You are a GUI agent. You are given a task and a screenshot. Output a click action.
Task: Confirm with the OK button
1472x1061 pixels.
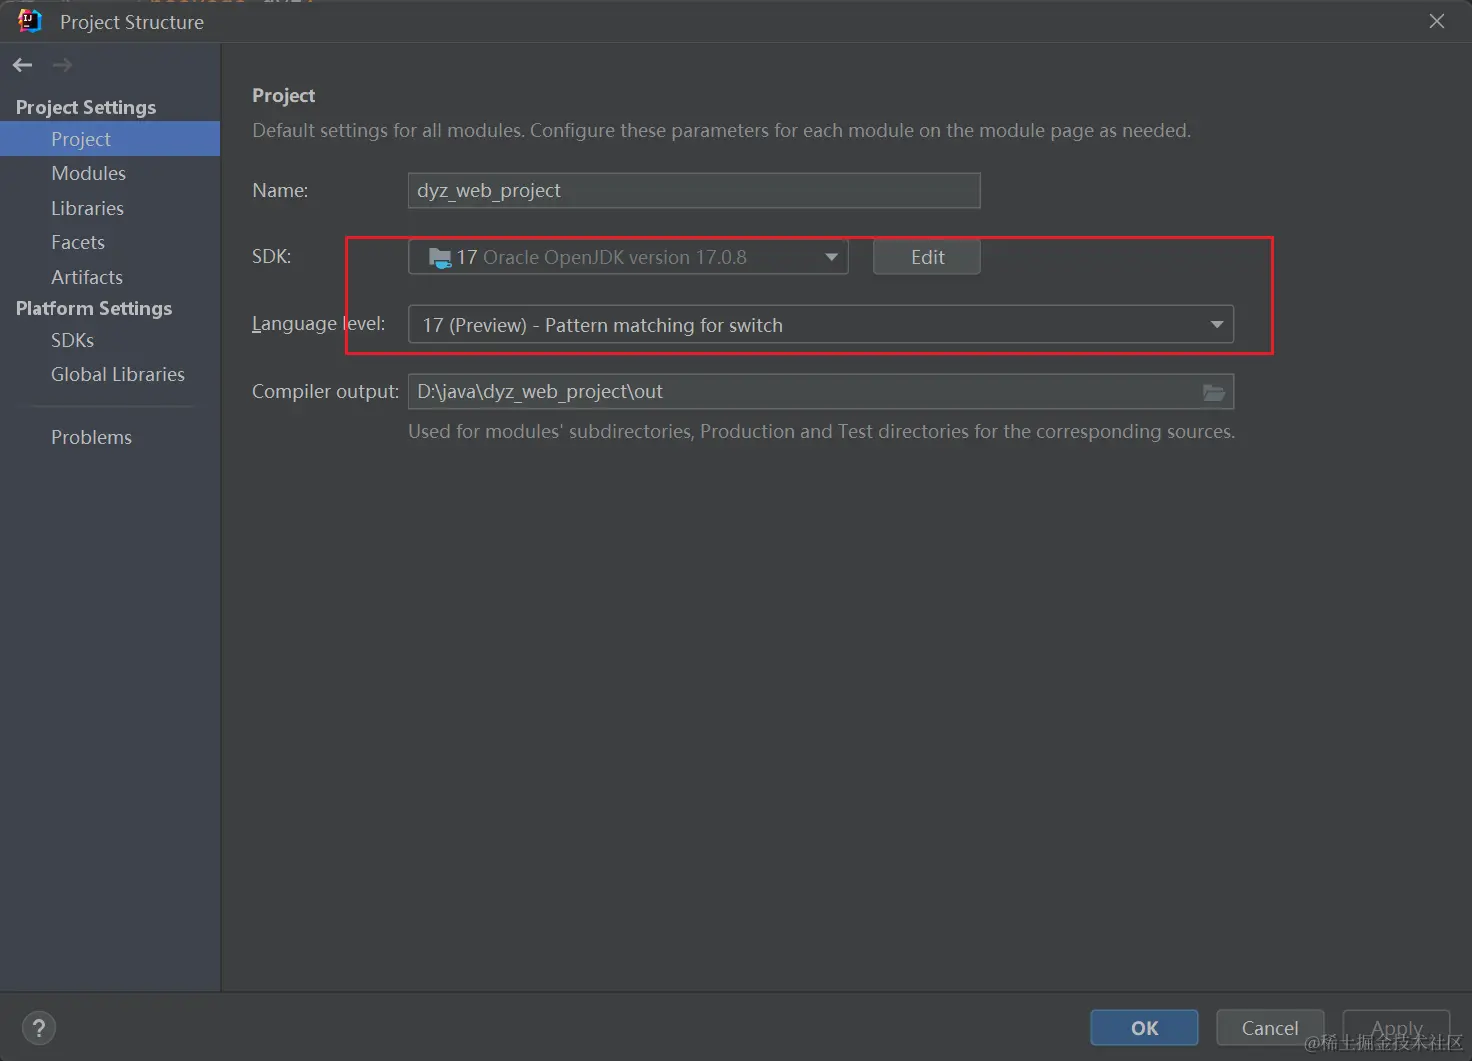coord(1144,1028)
